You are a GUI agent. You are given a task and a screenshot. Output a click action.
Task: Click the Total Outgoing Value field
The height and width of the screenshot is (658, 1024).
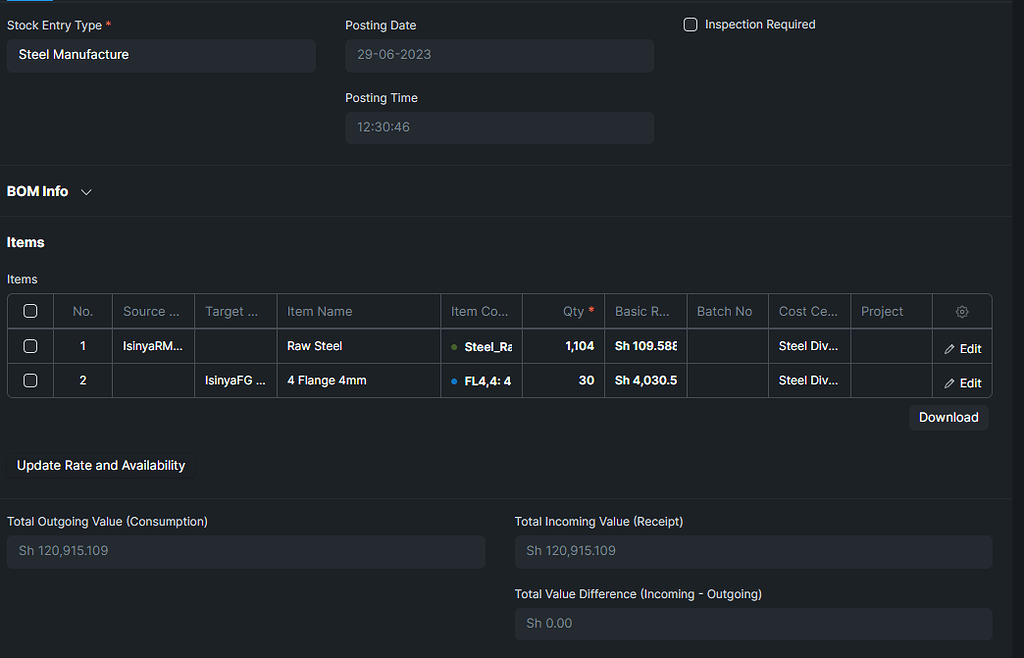point(245,551)
